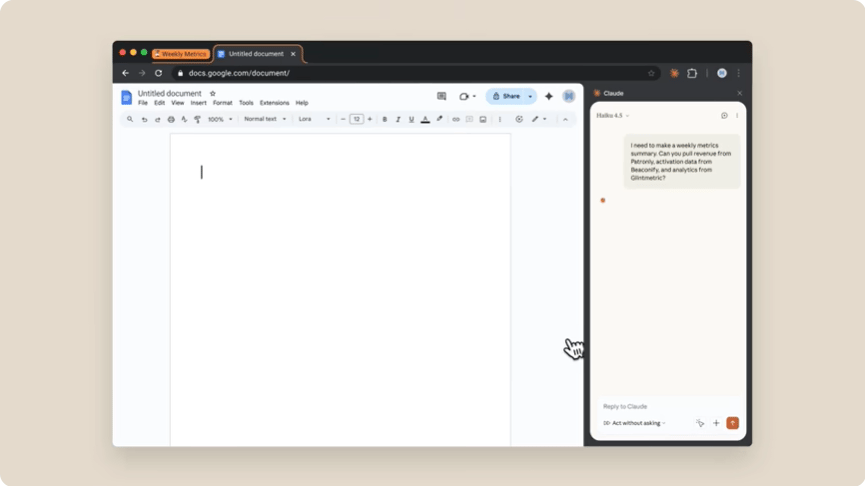
Task: Open the Edit menu
Action: coord(159,103)
